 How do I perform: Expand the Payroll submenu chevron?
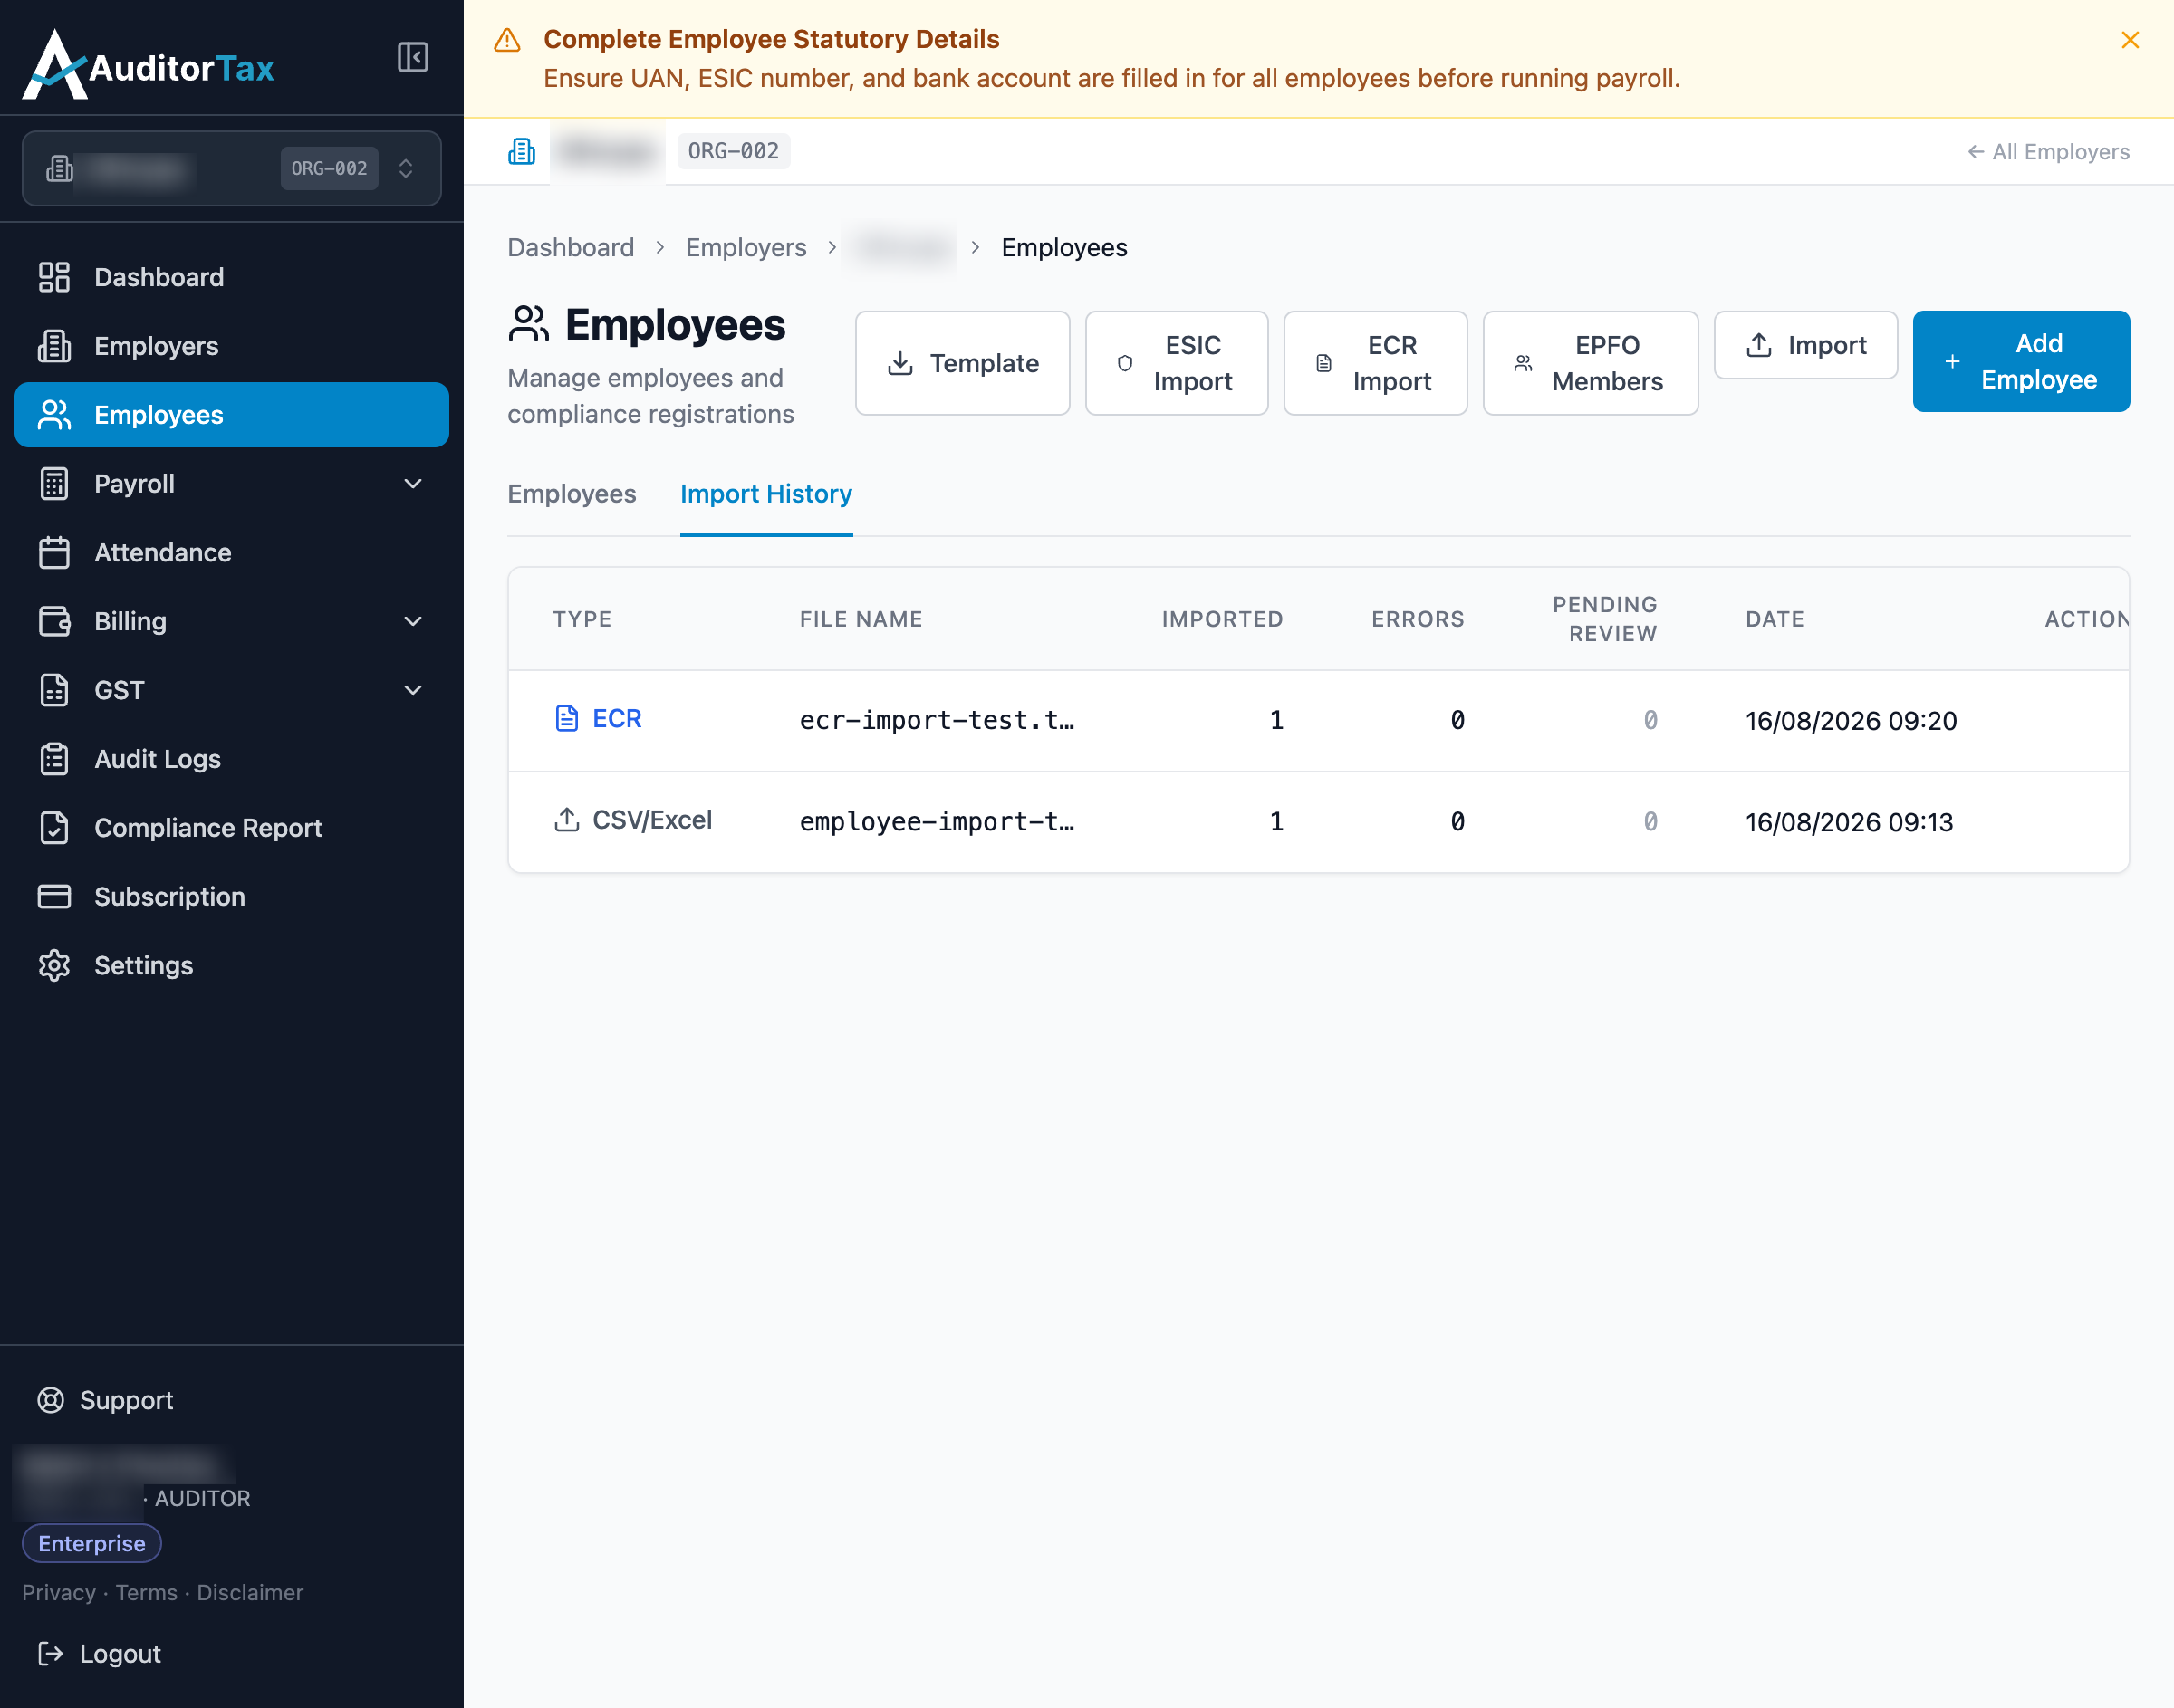(412, 484)
